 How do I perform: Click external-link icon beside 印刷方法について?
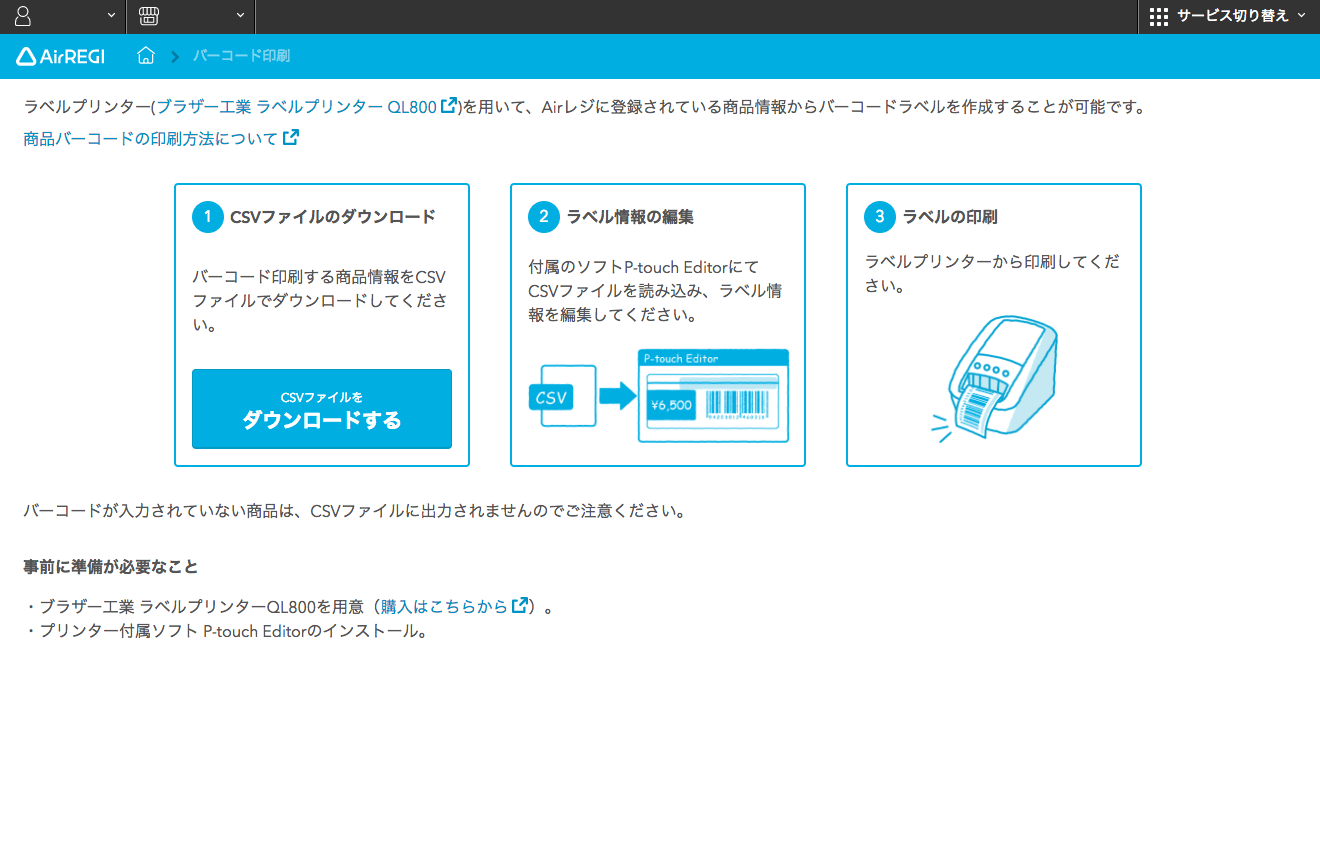point(291,138)
